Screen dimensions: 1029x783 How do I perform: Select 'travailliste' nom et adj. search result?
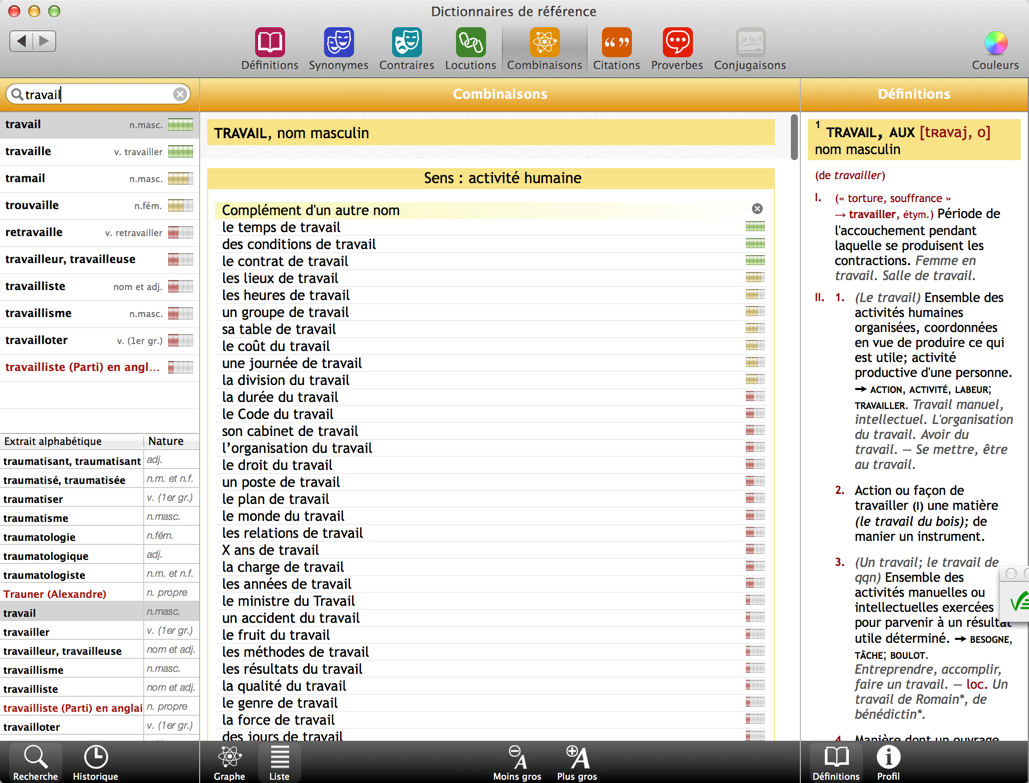click(x=99, y=286)
